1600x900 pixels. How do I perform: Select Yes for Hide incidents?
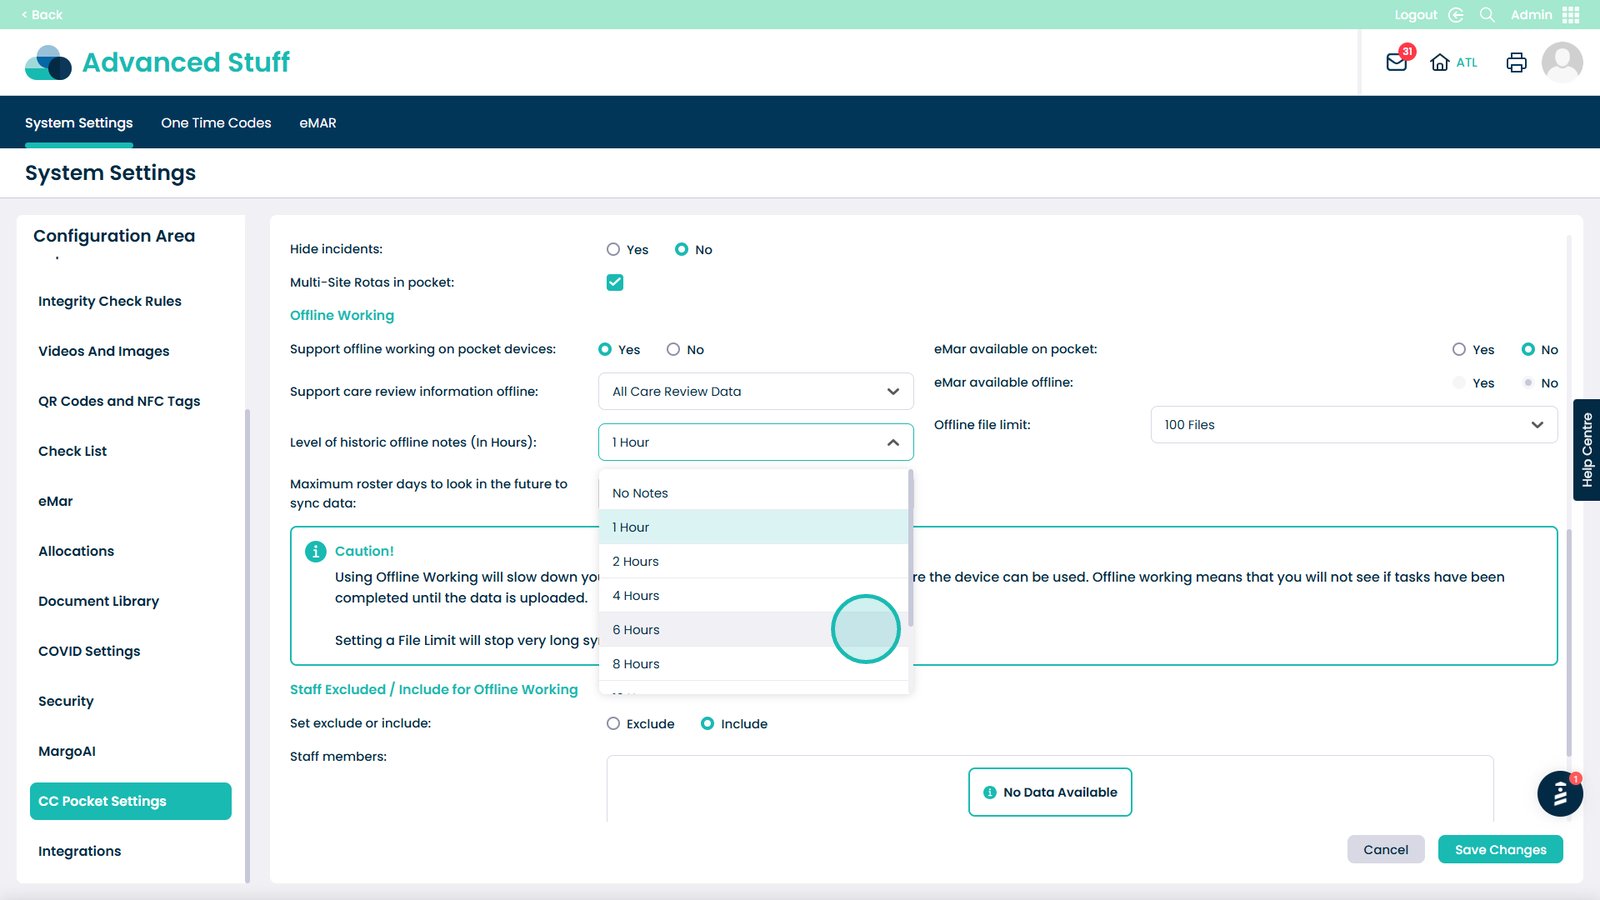613,250
